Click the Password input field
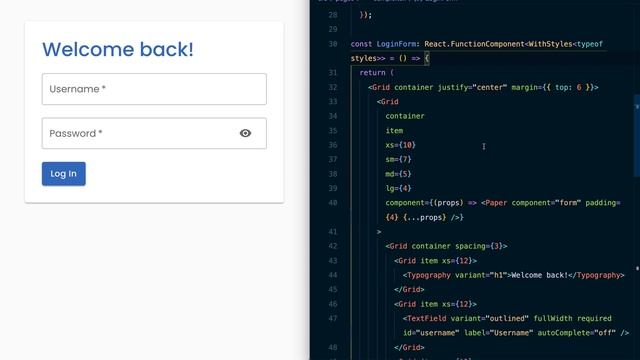The height and width of the screenshot is (360, 640). [x=154, y=133]
